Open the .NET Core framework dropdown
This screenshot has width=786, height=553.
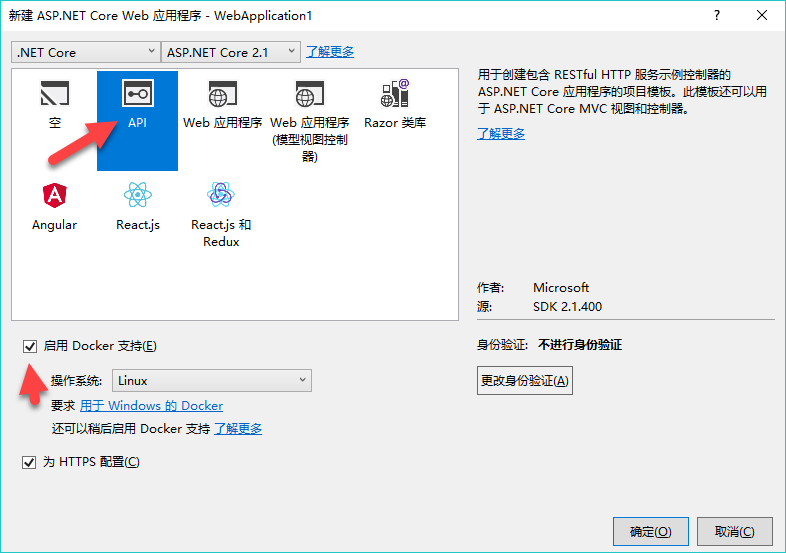pyautogui.click(x=86, y=52)
